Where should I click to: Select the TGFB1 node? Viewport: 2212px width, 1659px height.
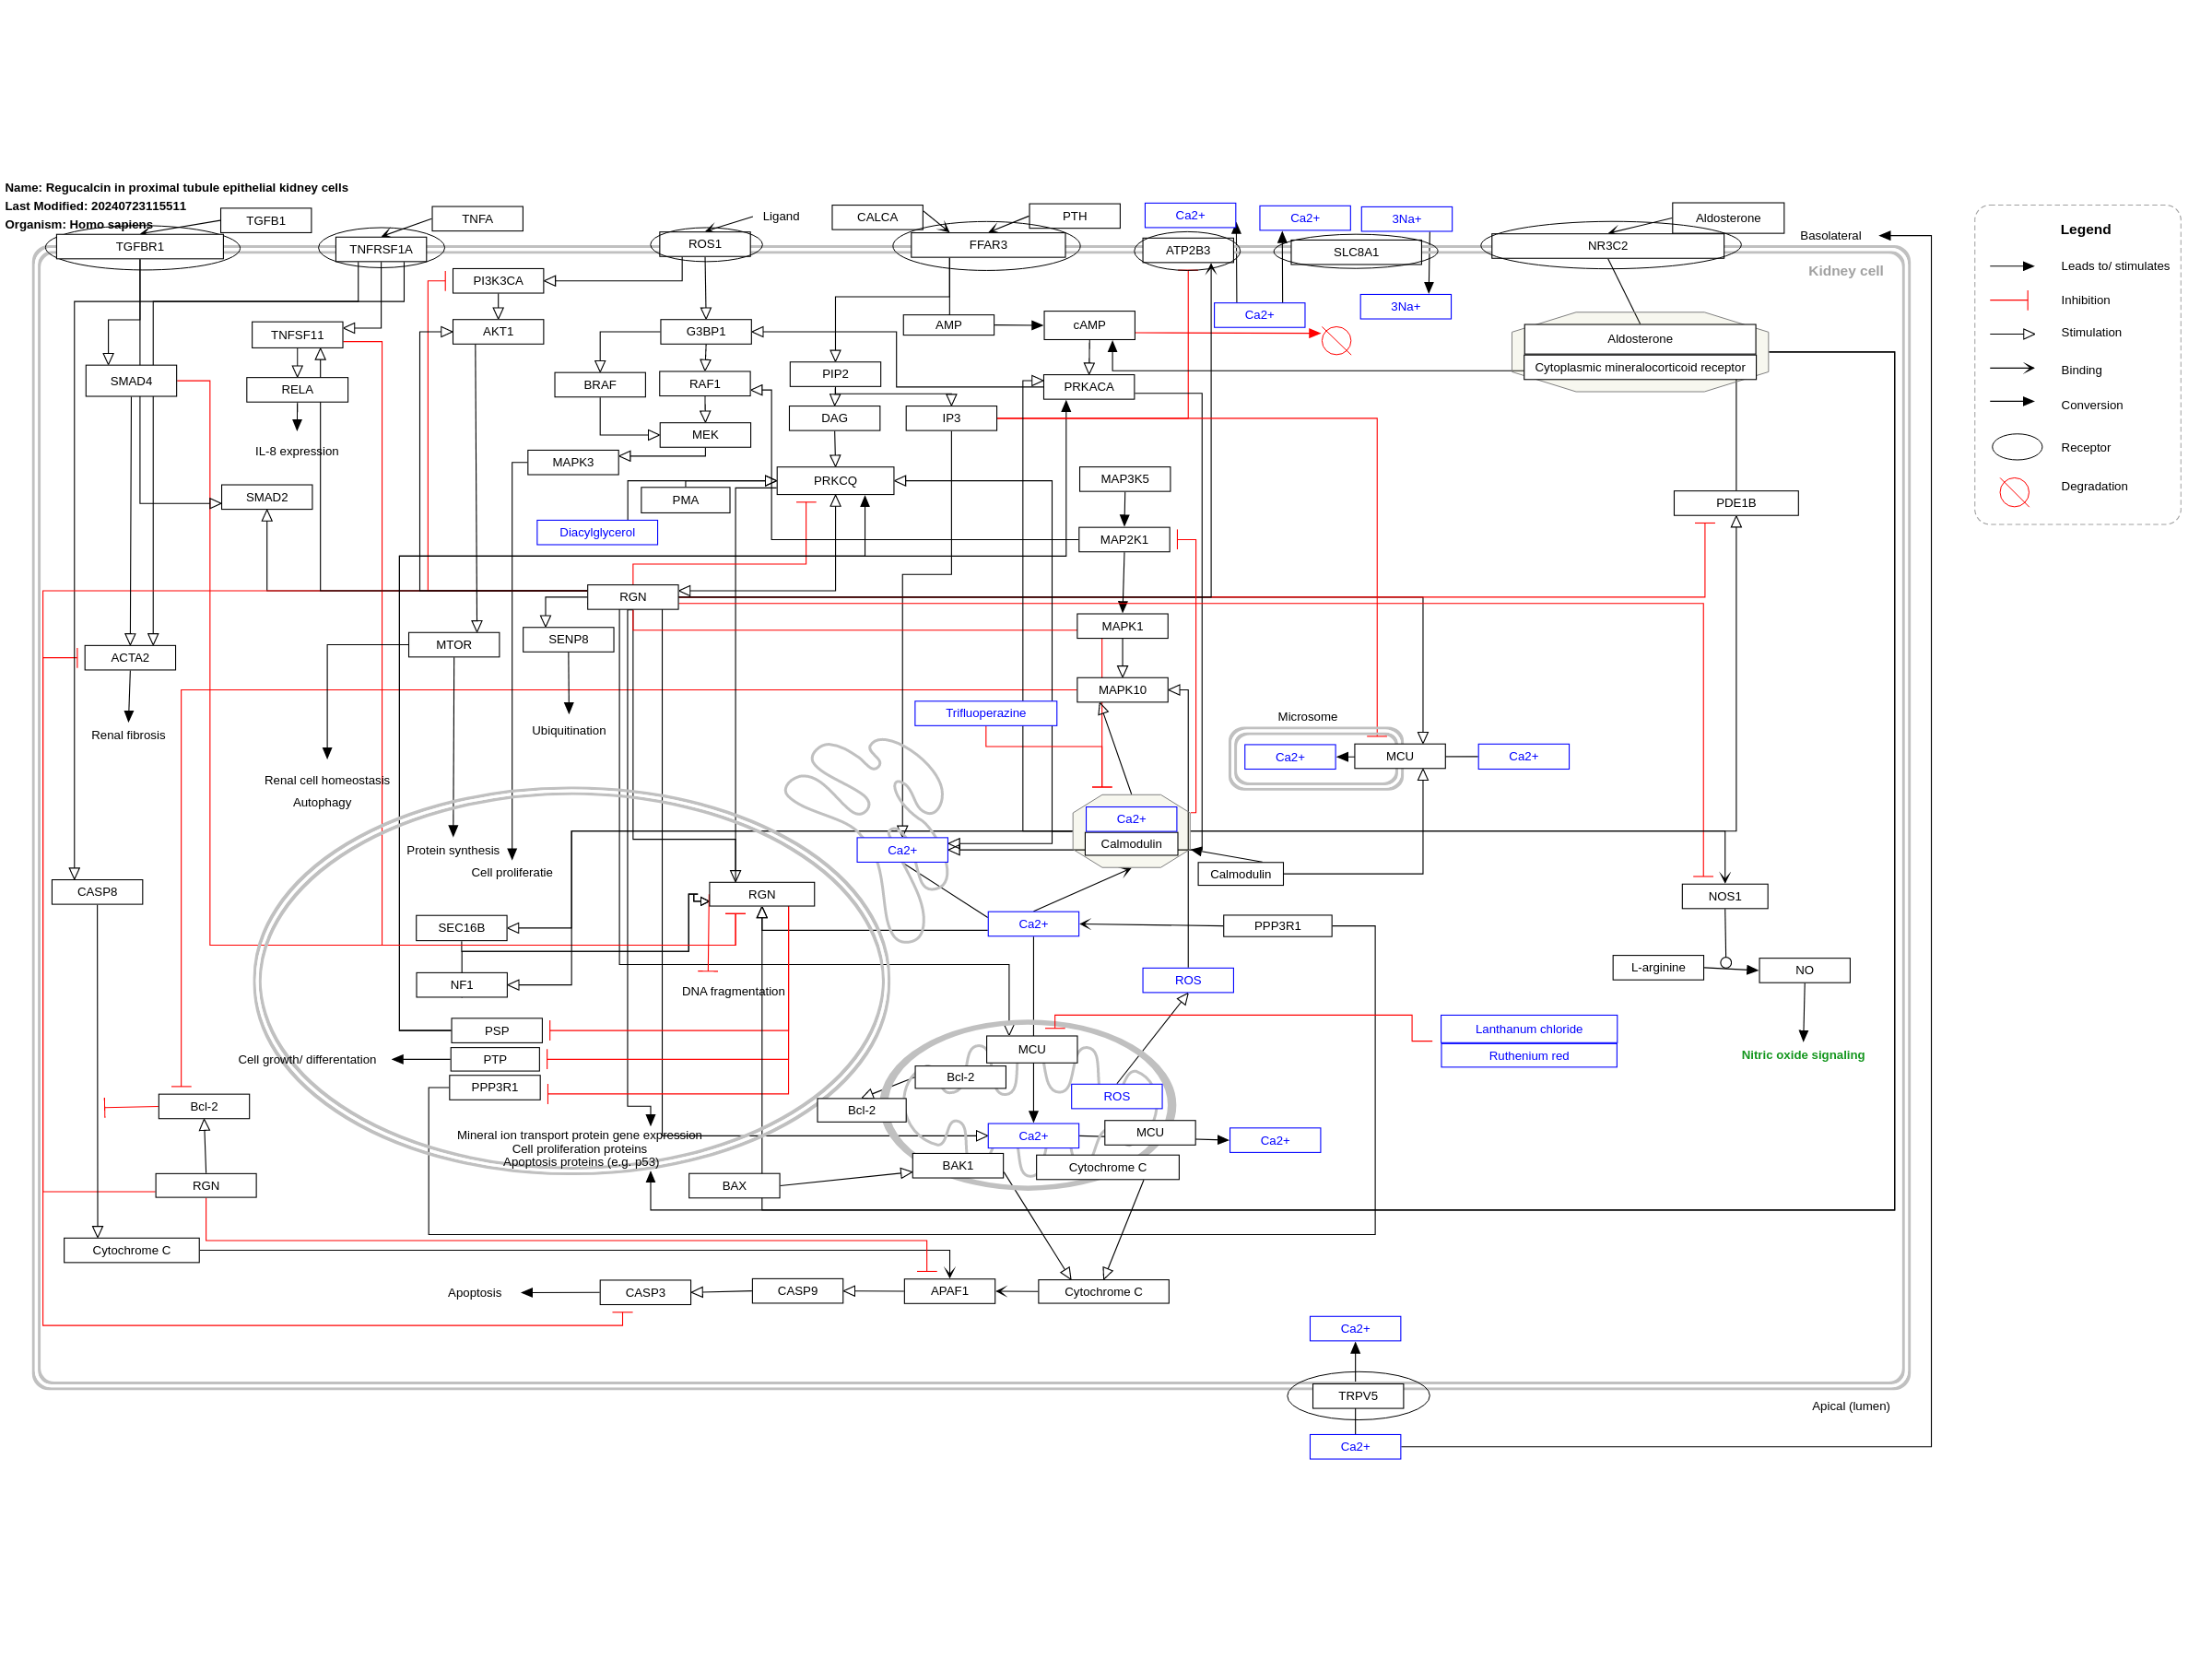[266, 221]
